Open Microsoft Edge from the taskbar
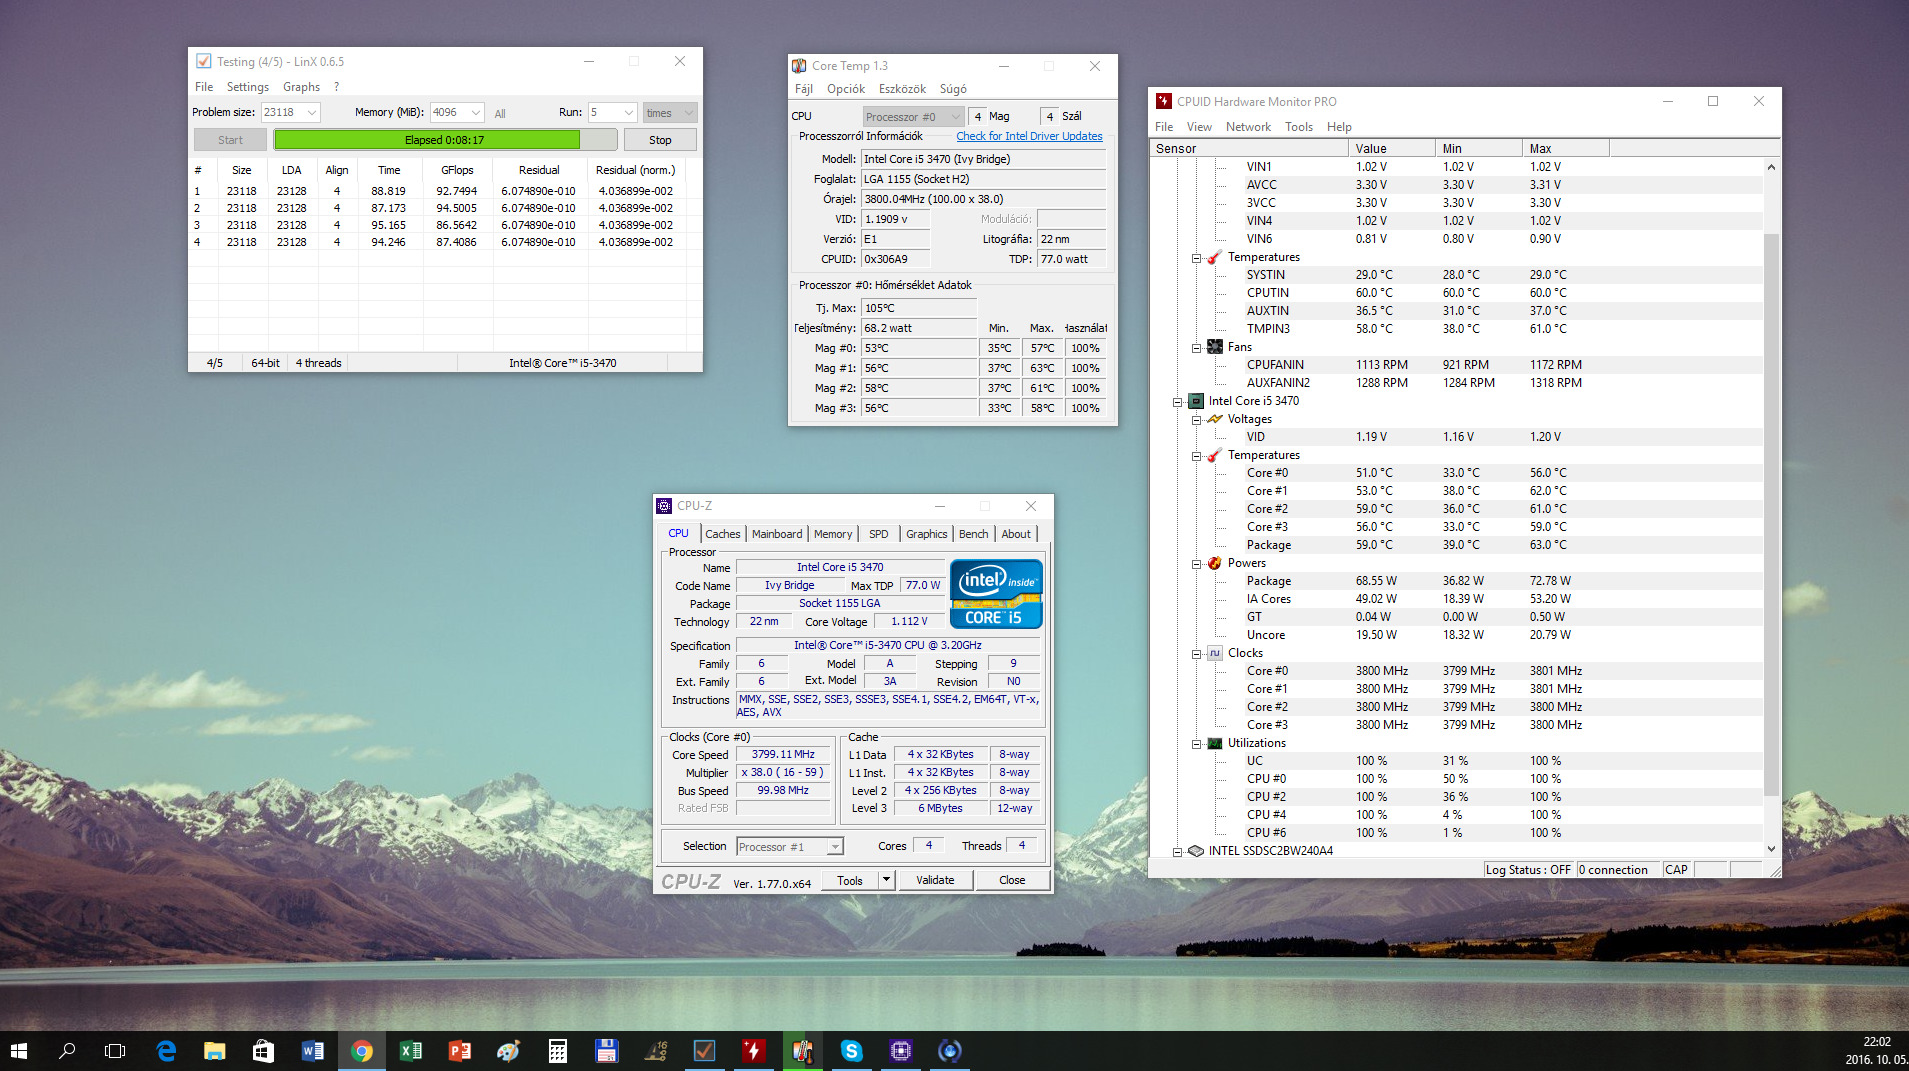The height and width of the screenshot is (1071, 1909). (166, 1050)
